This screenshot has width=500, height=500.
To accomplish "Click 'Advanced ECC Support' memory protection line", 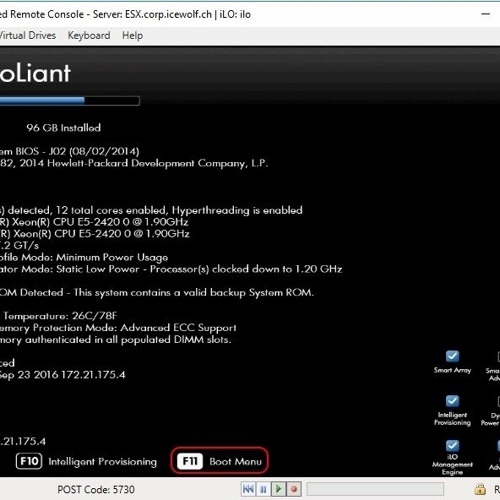I will click(x=118, y=328).
